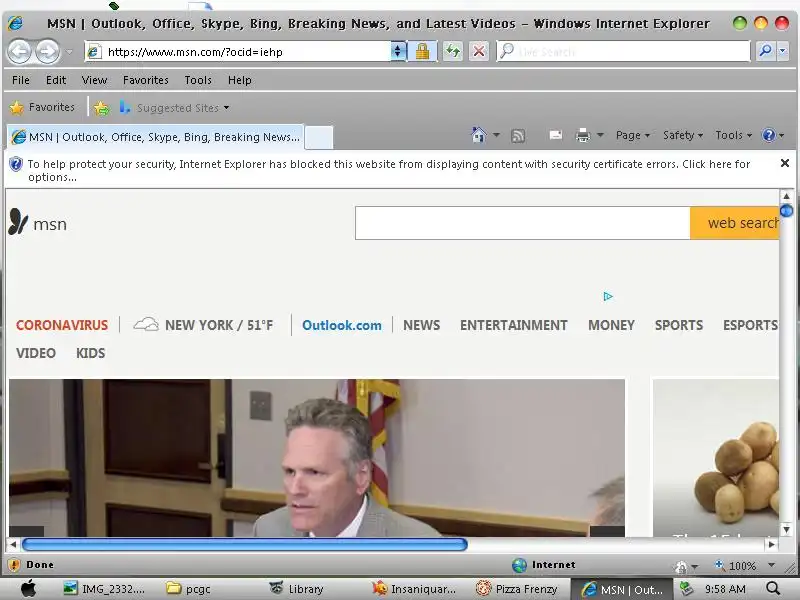The image size is (800, 600).
Task: Open the Safety dropdown menu
Action: [683, 135]
